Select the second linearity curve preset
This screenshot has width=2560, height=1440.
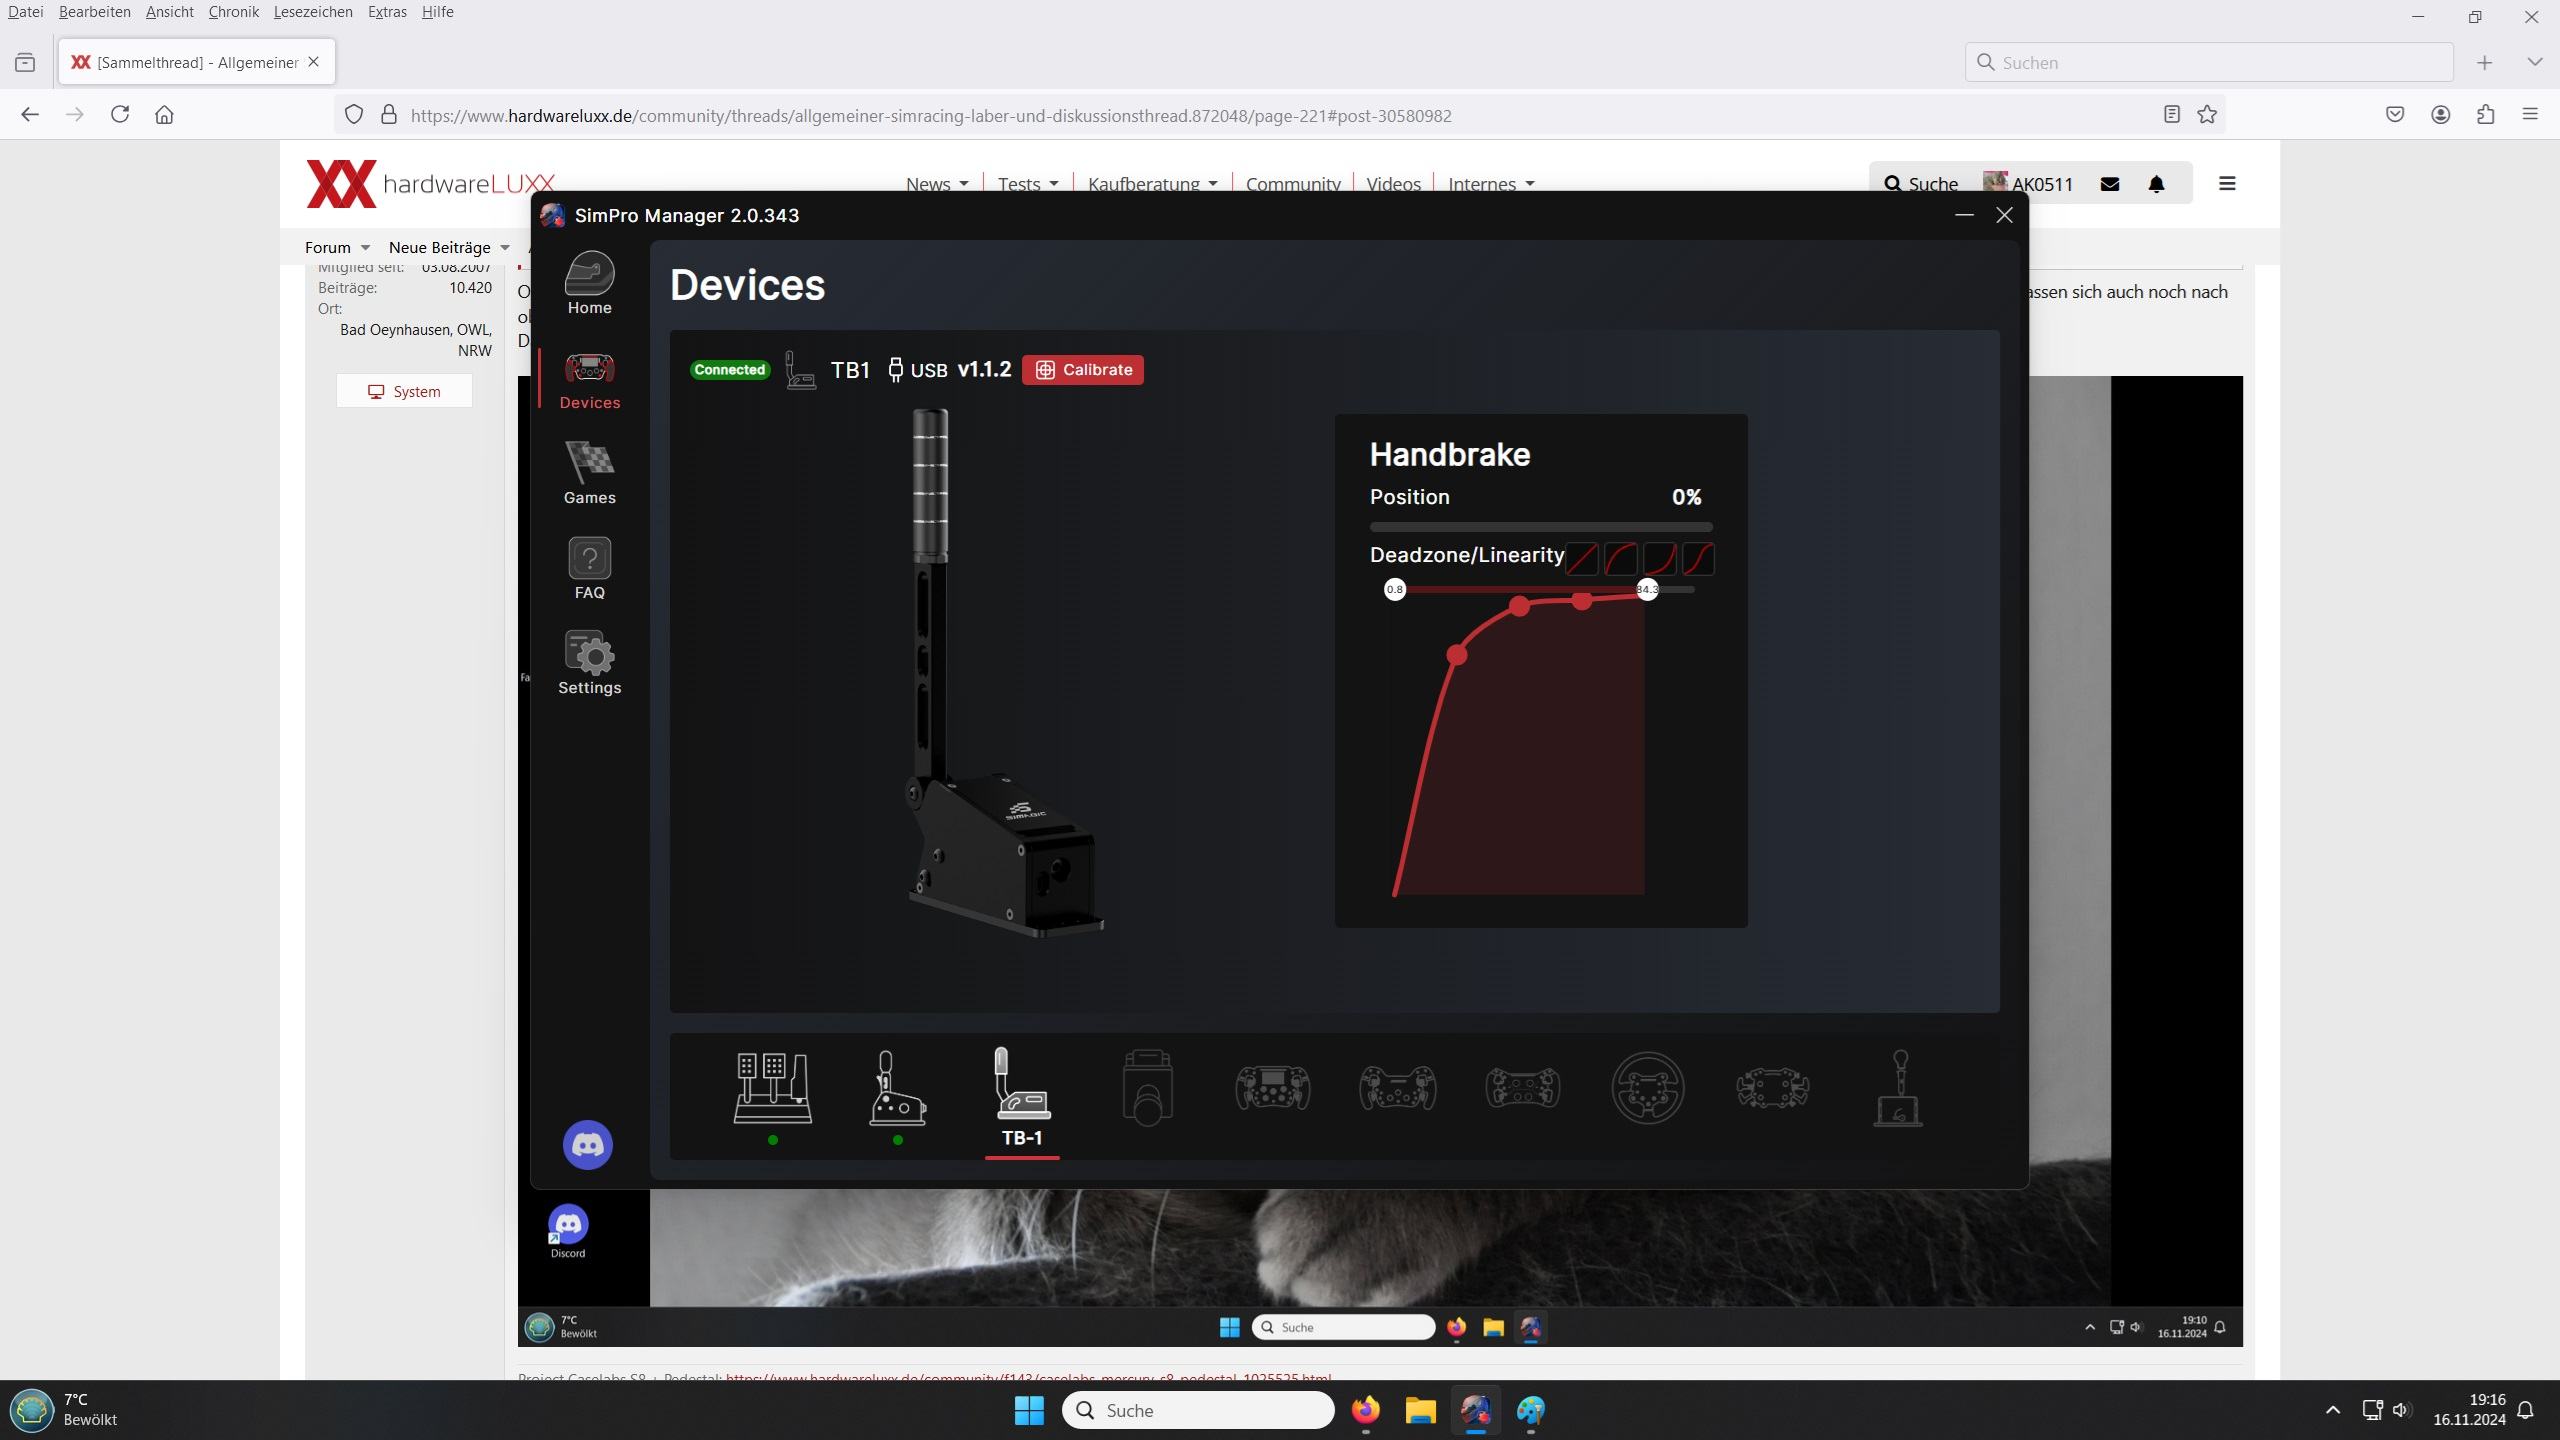coord(1620,558)
